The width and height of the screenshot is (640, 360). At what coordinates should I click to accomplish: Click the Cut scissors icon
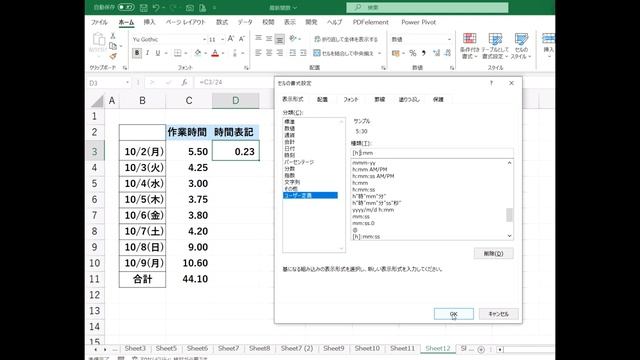113,36
